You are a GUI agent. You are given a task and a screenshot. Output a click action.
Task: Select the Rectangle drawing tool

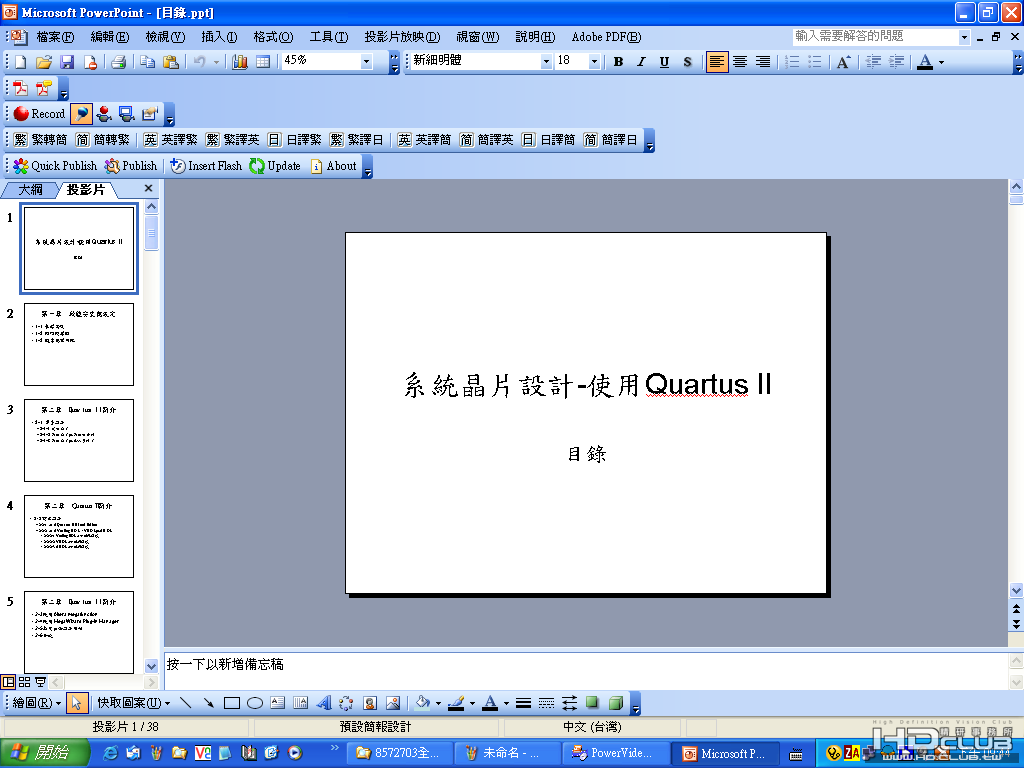(x=232, y=703)
